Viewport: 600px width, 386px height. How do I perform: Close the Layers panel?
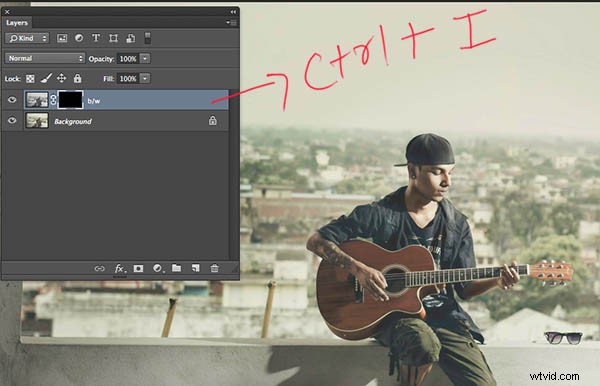(7, 12)
